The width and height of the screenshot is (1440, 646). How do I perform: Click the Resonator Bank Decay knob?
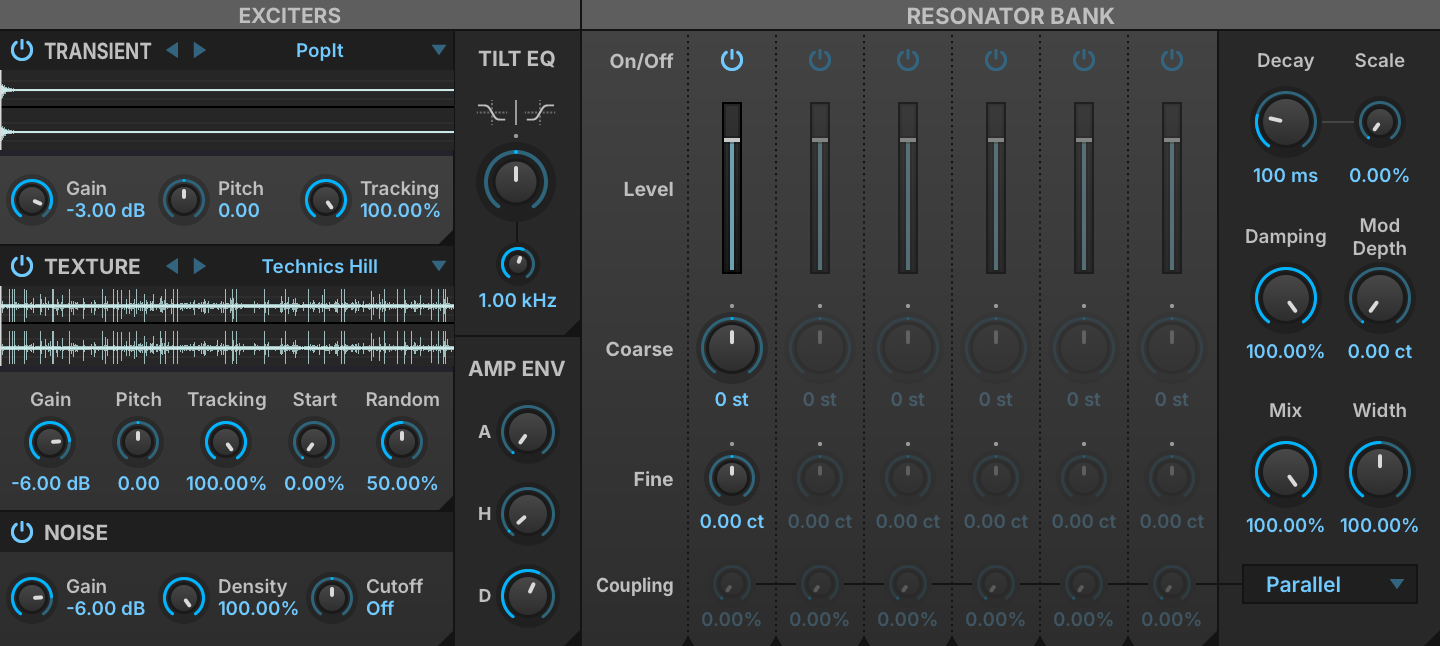1286,122
